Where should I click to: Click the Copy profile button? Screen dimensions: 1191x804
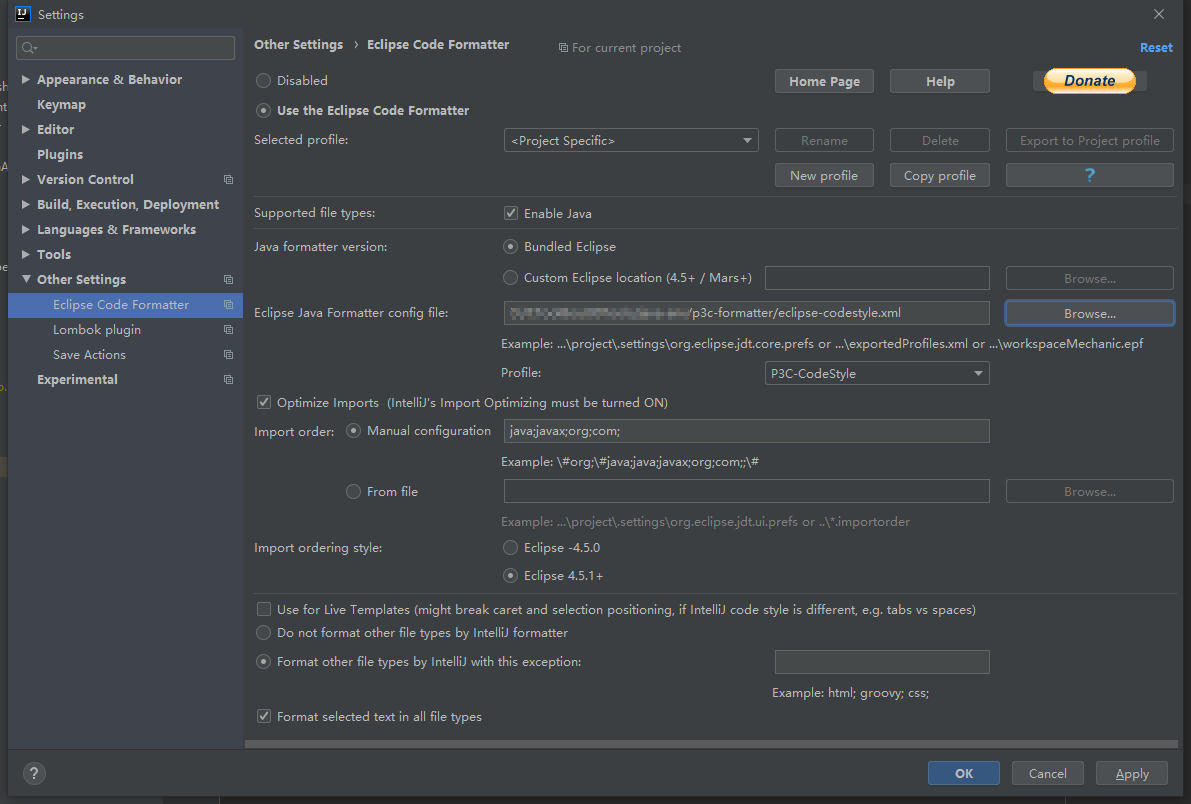pyautogui.click(x=940, y=176)
